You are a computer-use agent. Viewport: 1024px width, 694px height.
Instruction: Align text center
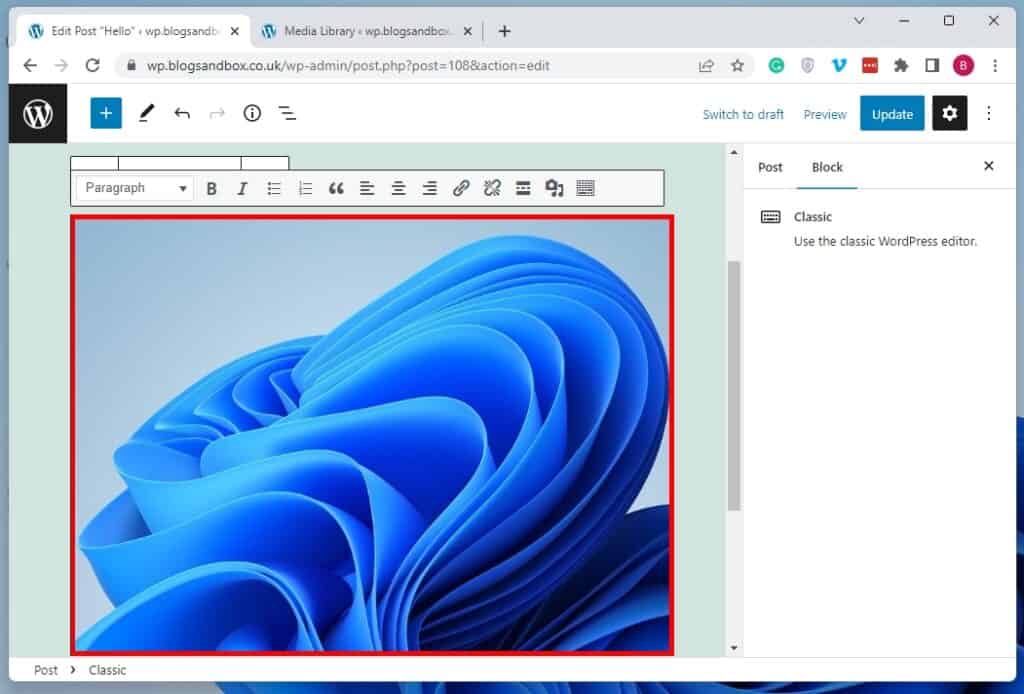coord(398,189)
